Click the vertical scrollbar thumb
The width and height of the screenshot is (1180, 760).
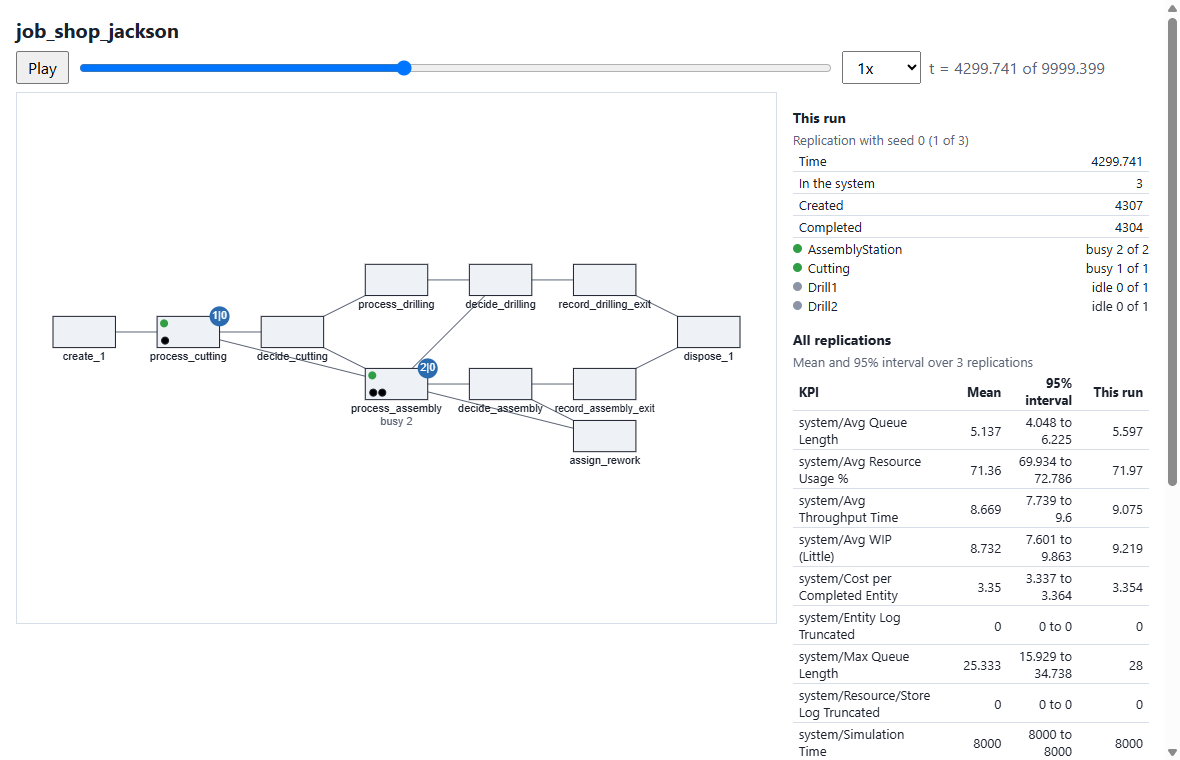(x=1172, y=252)
